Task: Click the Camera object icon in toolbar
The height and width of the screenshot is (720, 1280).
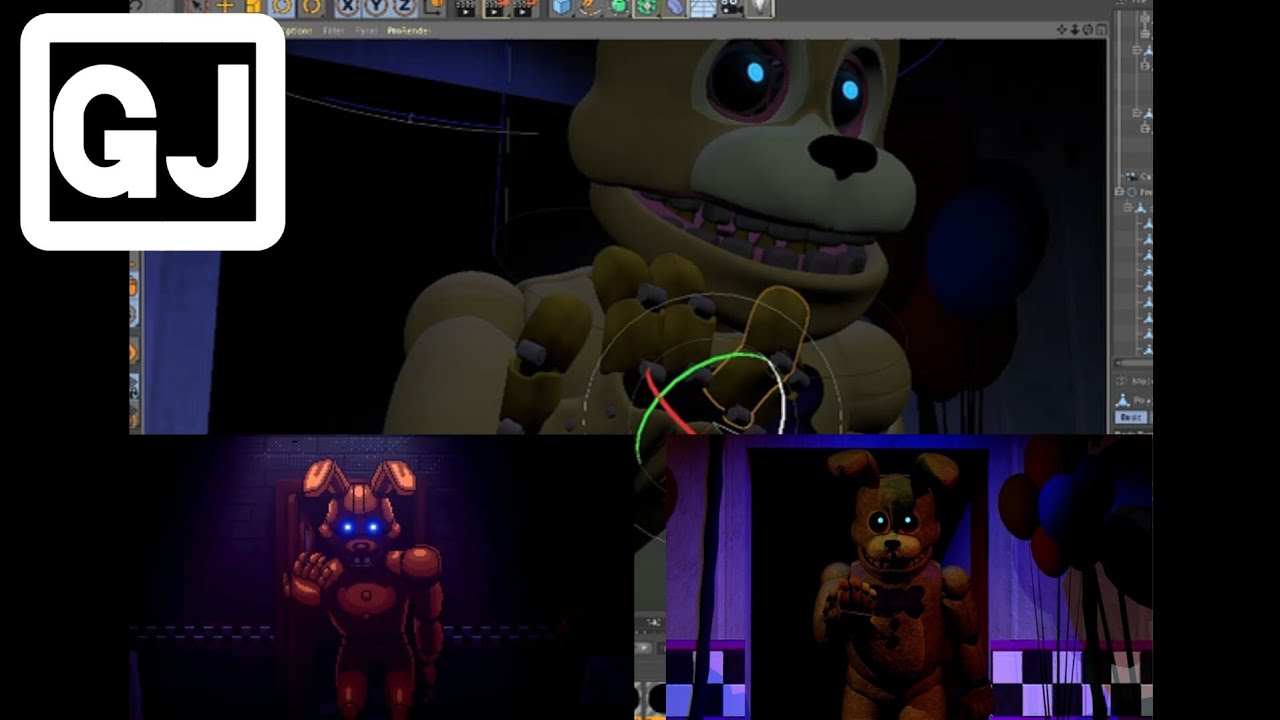Action: tap(732, 8)
